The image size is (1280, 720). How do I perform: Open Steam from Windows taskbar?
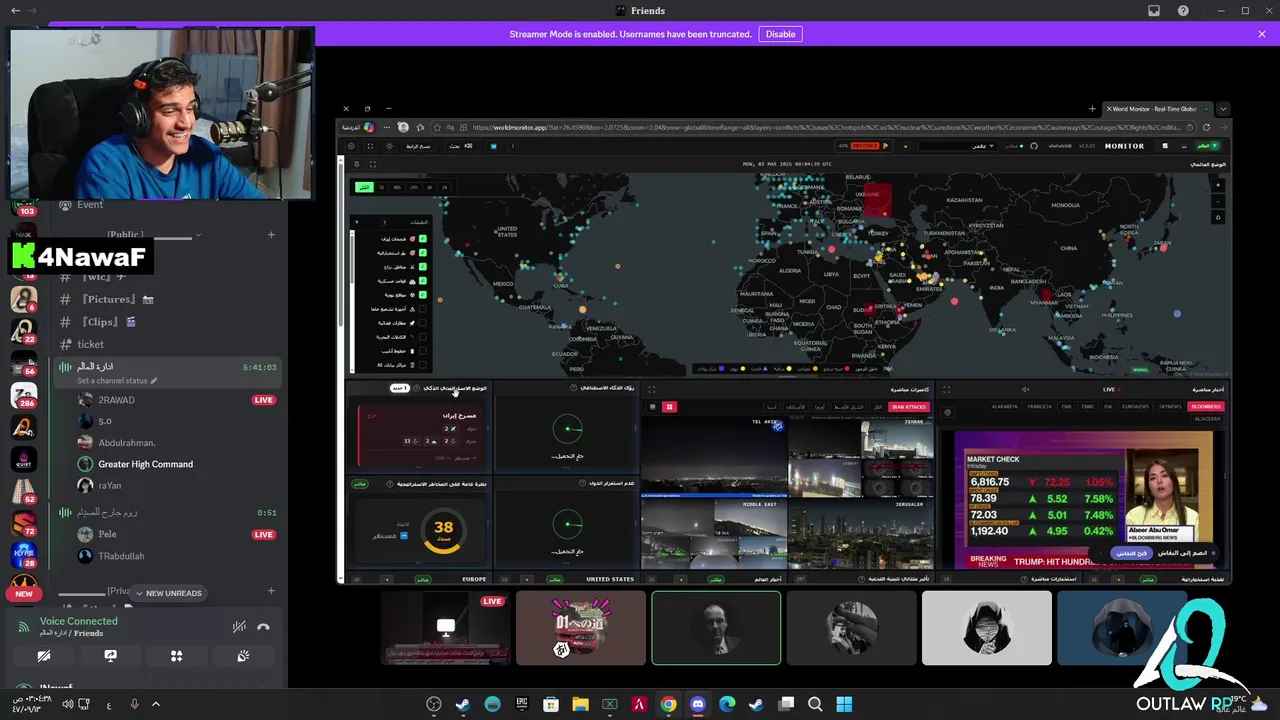463,704
